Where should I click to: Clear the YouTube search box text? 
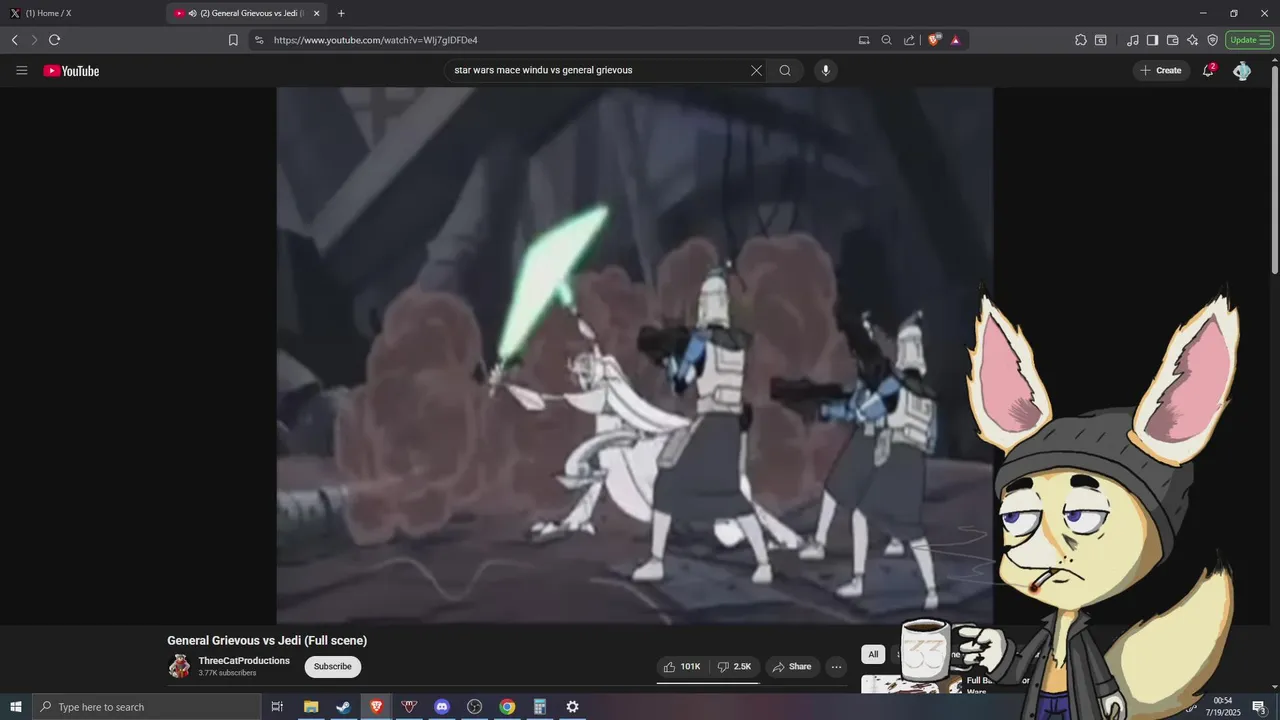756,70
